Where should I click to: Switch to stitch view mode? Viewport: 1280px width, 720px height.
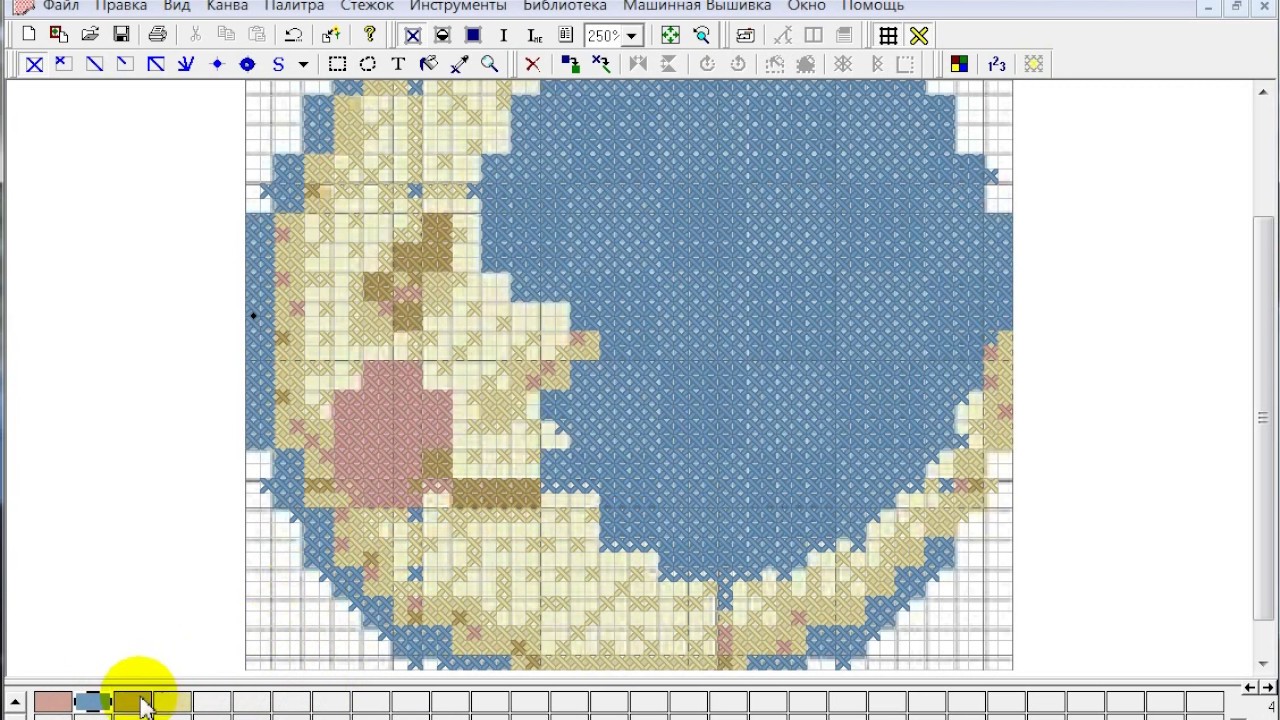point(412,35)
